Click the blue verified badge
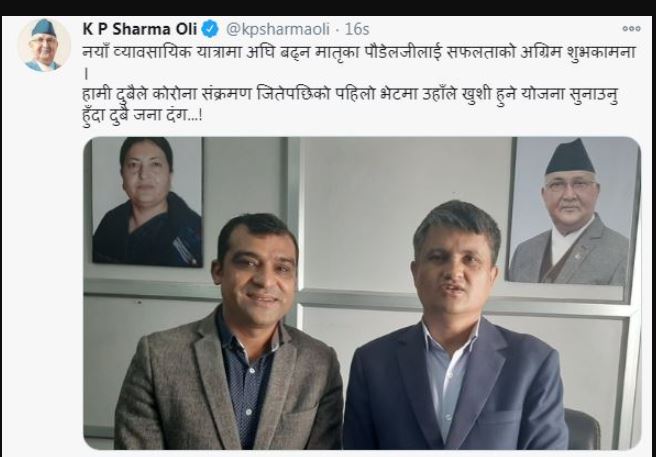Viewport: 656px width, 457px height. point(210,29)
